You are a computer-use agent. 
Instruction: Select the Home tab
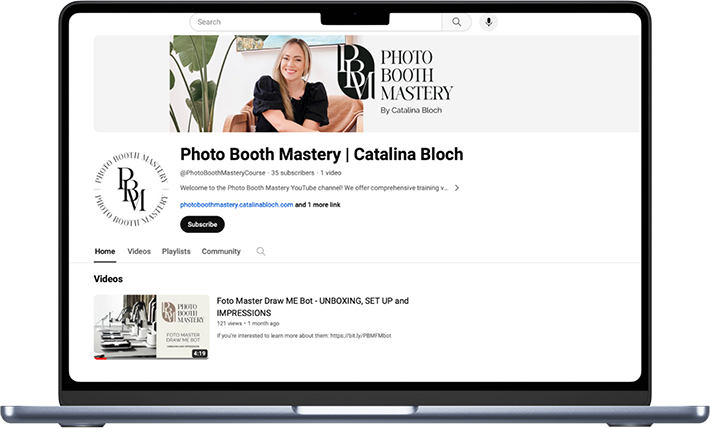pos(105,251)
